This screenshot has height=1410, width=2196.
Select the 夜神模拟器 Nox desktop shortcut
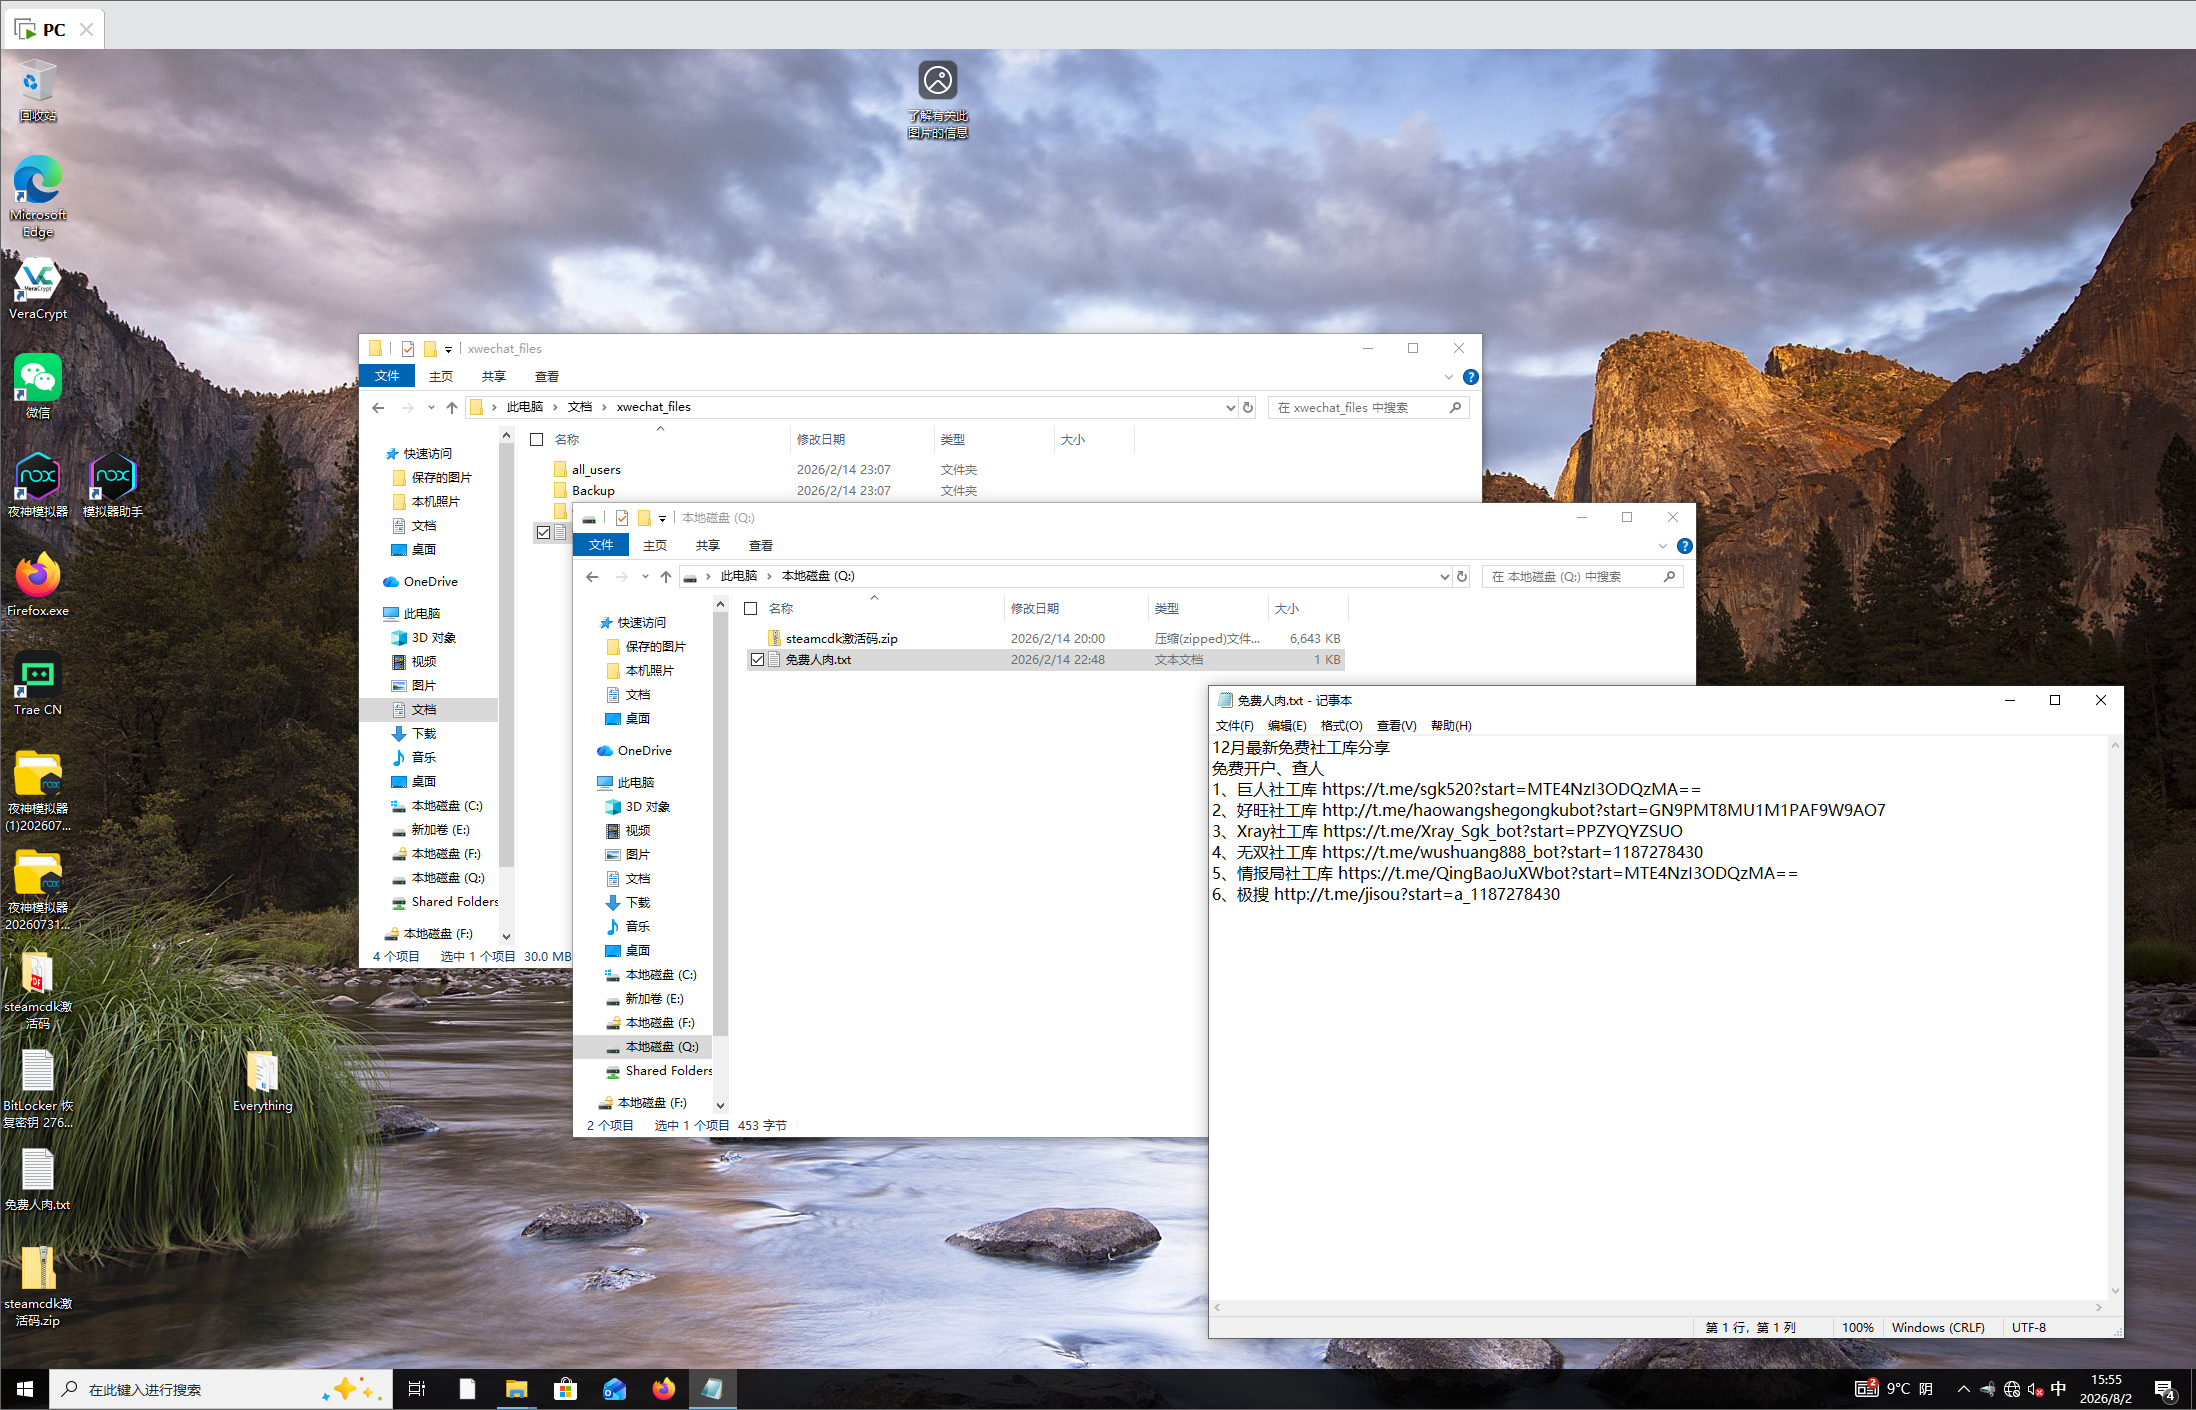(38, 485)
